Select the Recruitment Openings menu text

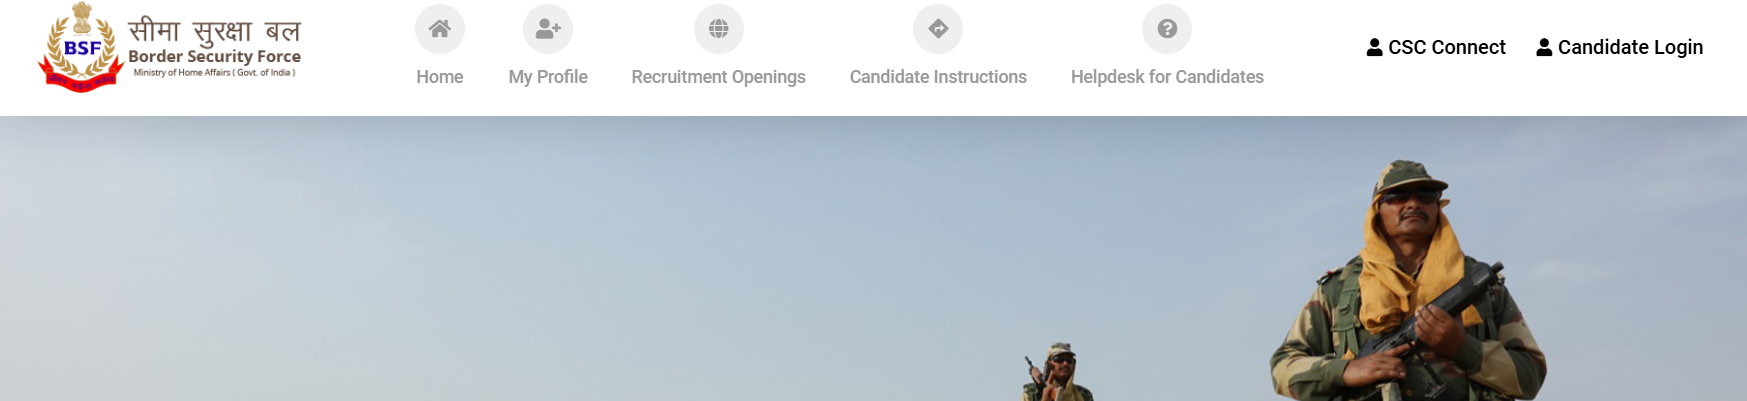click(718, 77)
